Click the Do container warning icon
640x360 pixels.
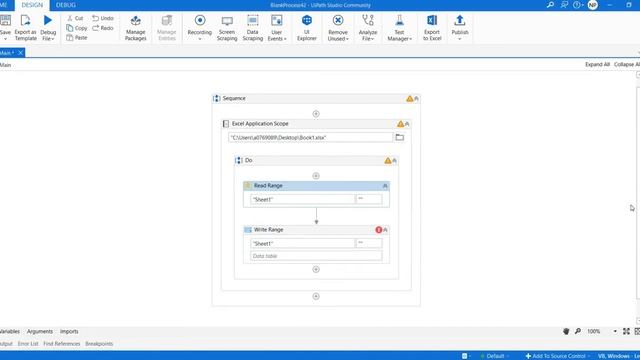pyautogui.click(x=388, y=160)
